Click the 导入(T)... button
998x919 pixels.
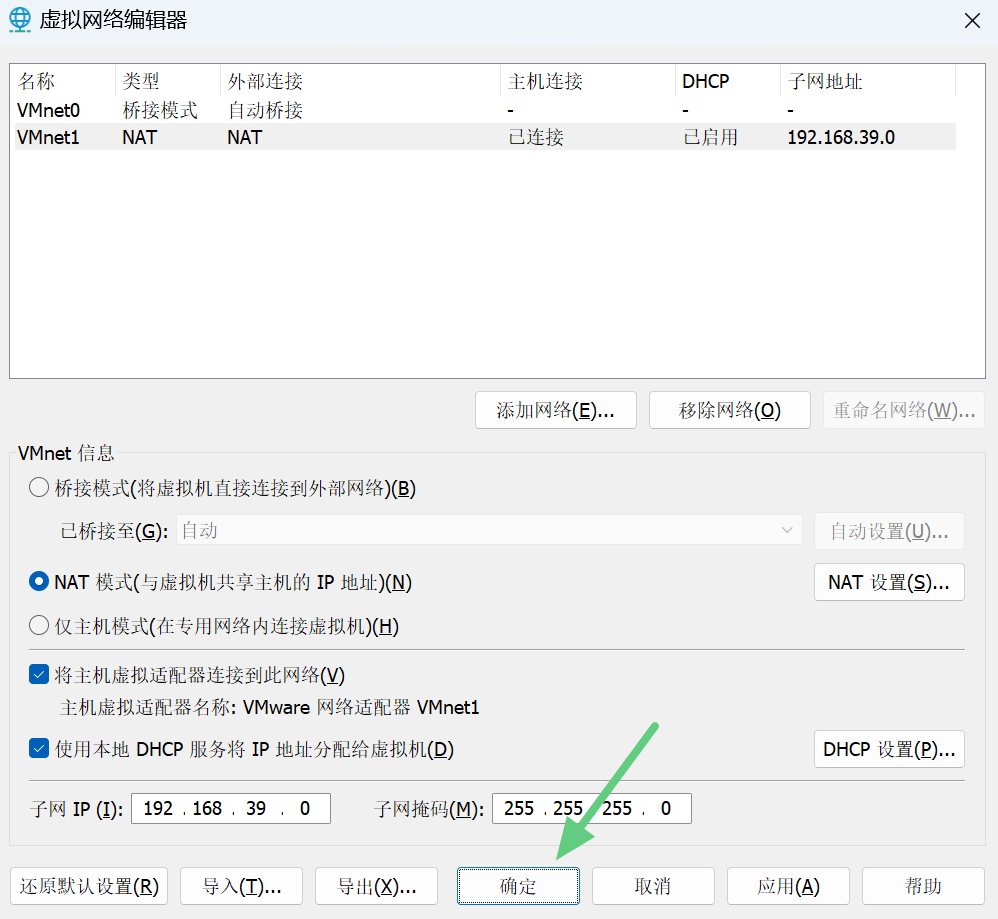(x=241, y=886)
